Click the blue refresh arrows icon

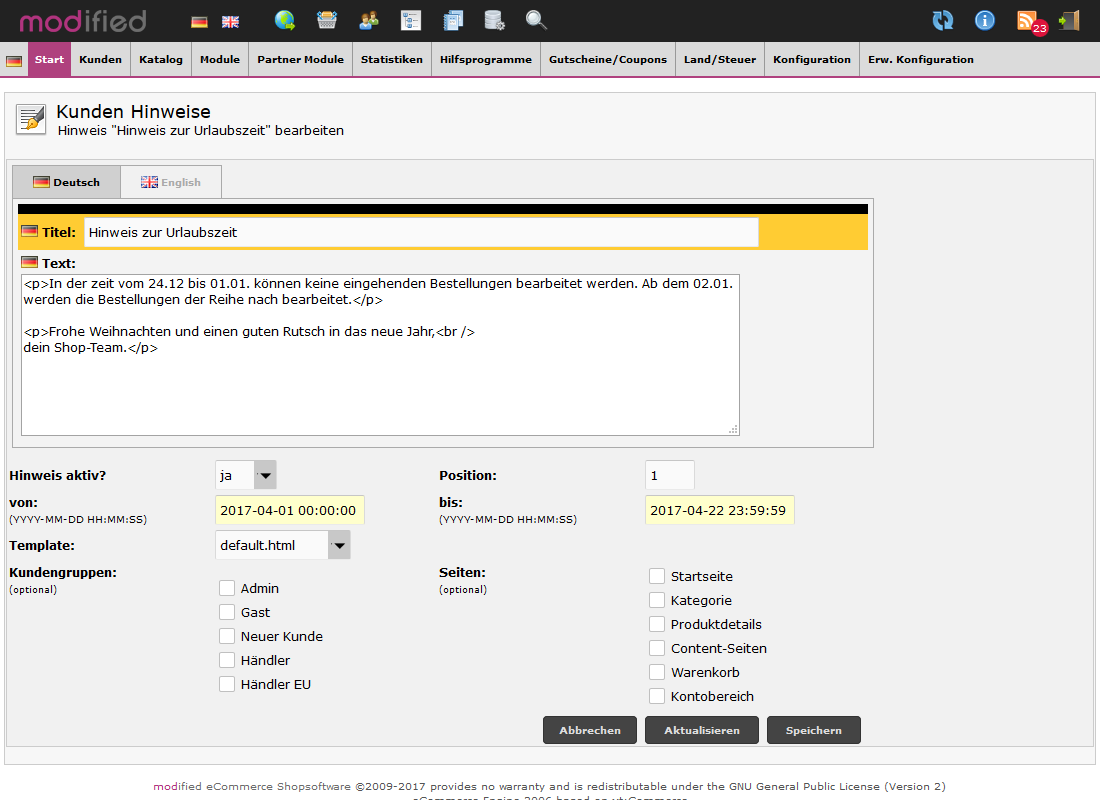click(x=942, y=20)
